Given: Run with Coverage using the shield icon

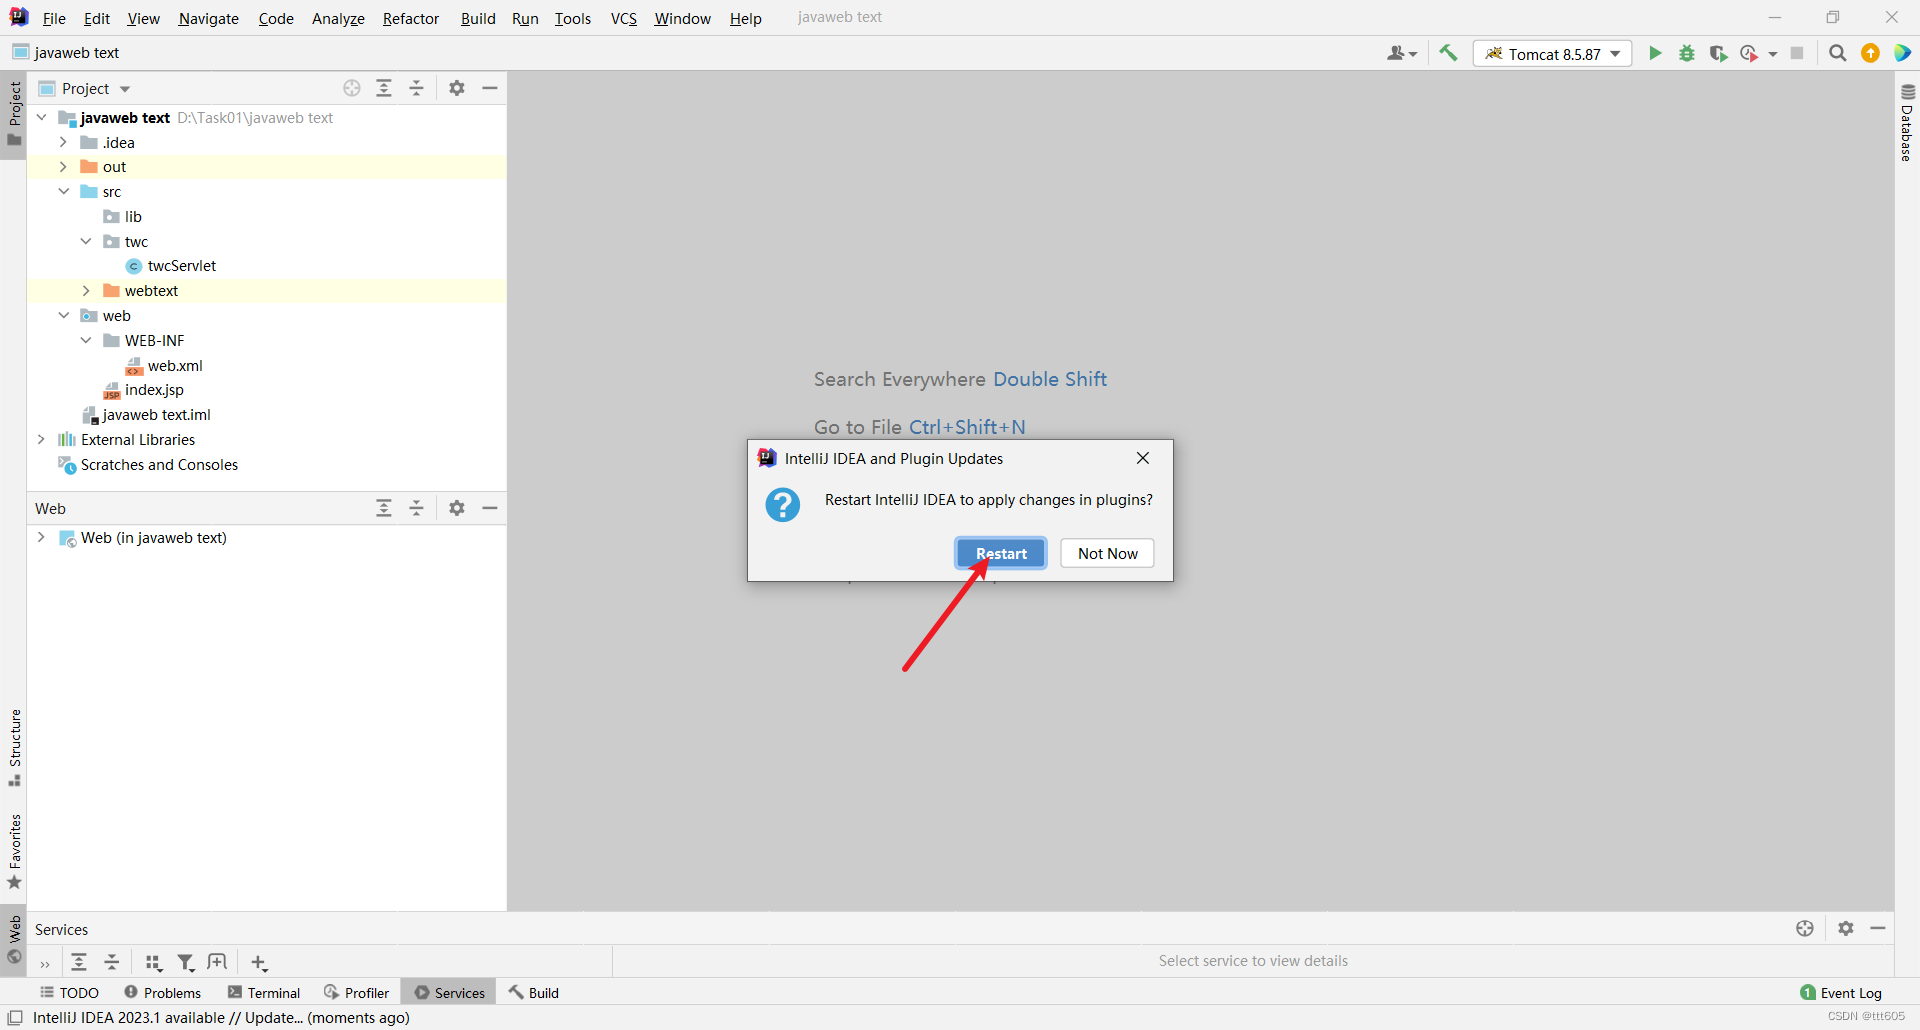Looking at the screenshot, I should (x=1718, y=53).
